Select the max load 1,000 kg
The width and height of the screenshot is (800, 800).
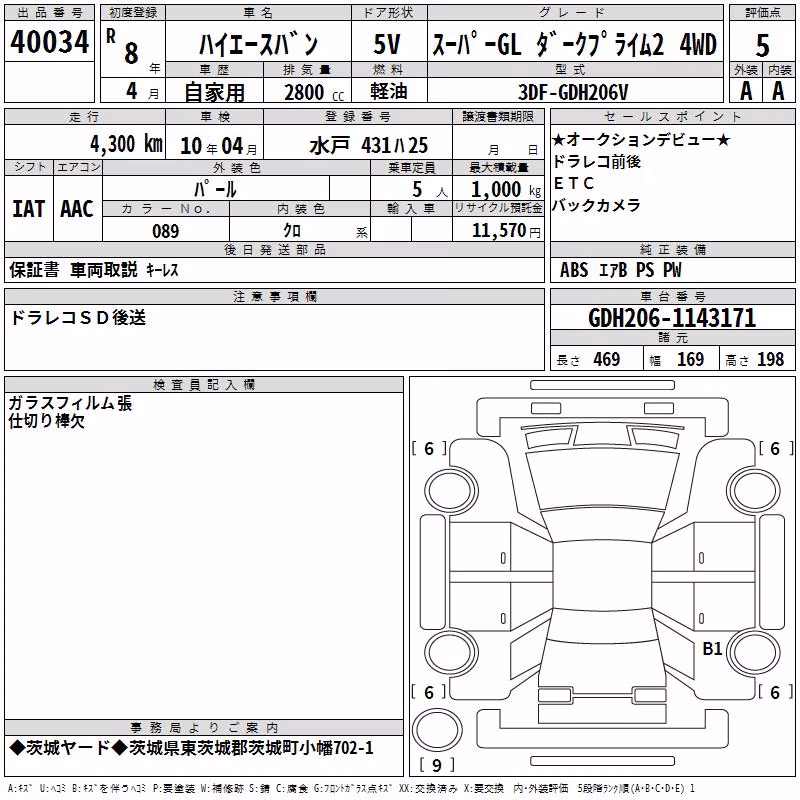(x=506, y=189)
